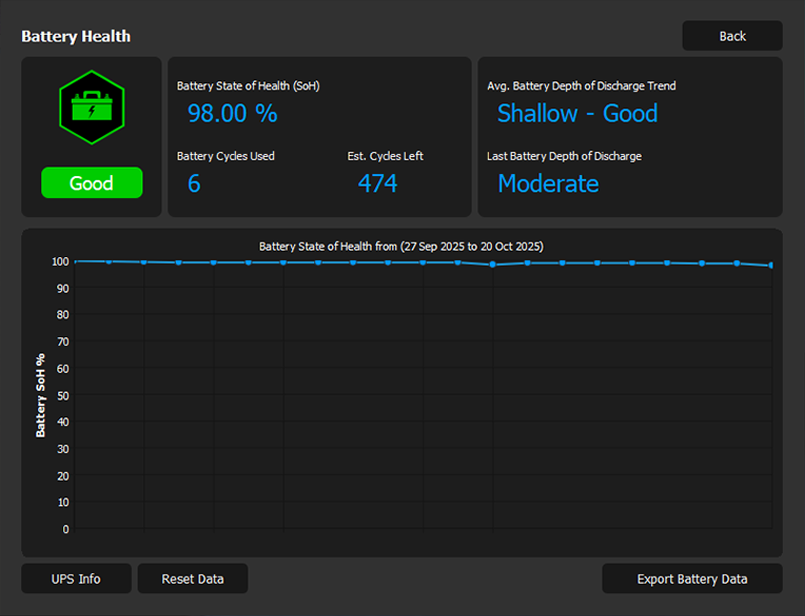Go back using the Back button
The width and height of the screenshot is (805, 616).
click(x=732, y=36)
